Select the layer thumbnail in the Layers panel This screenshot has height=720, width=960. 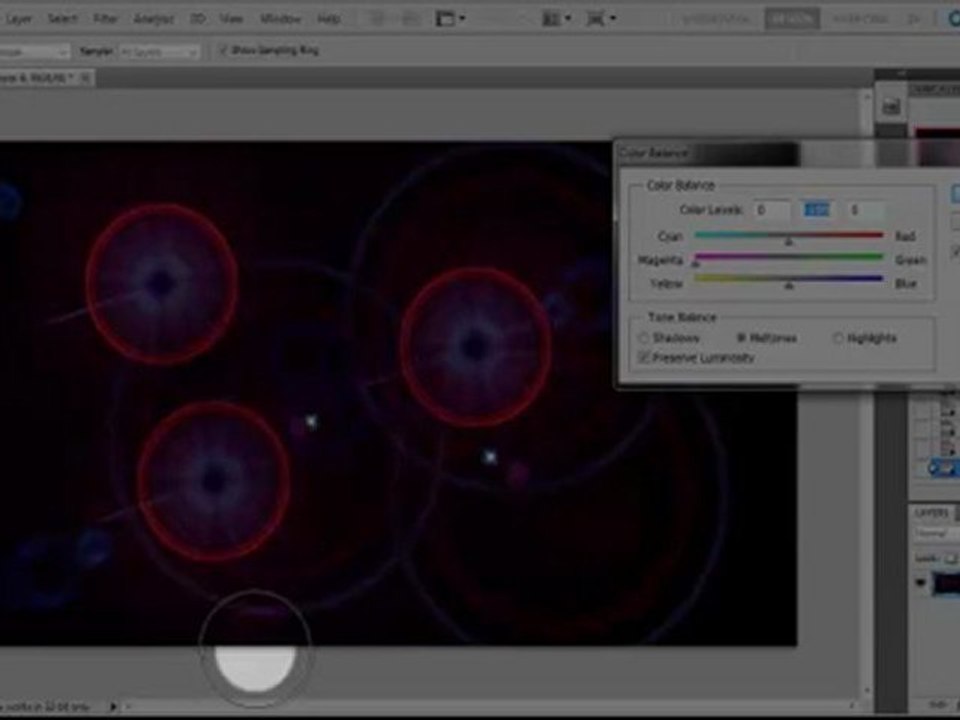click(946, 583)
